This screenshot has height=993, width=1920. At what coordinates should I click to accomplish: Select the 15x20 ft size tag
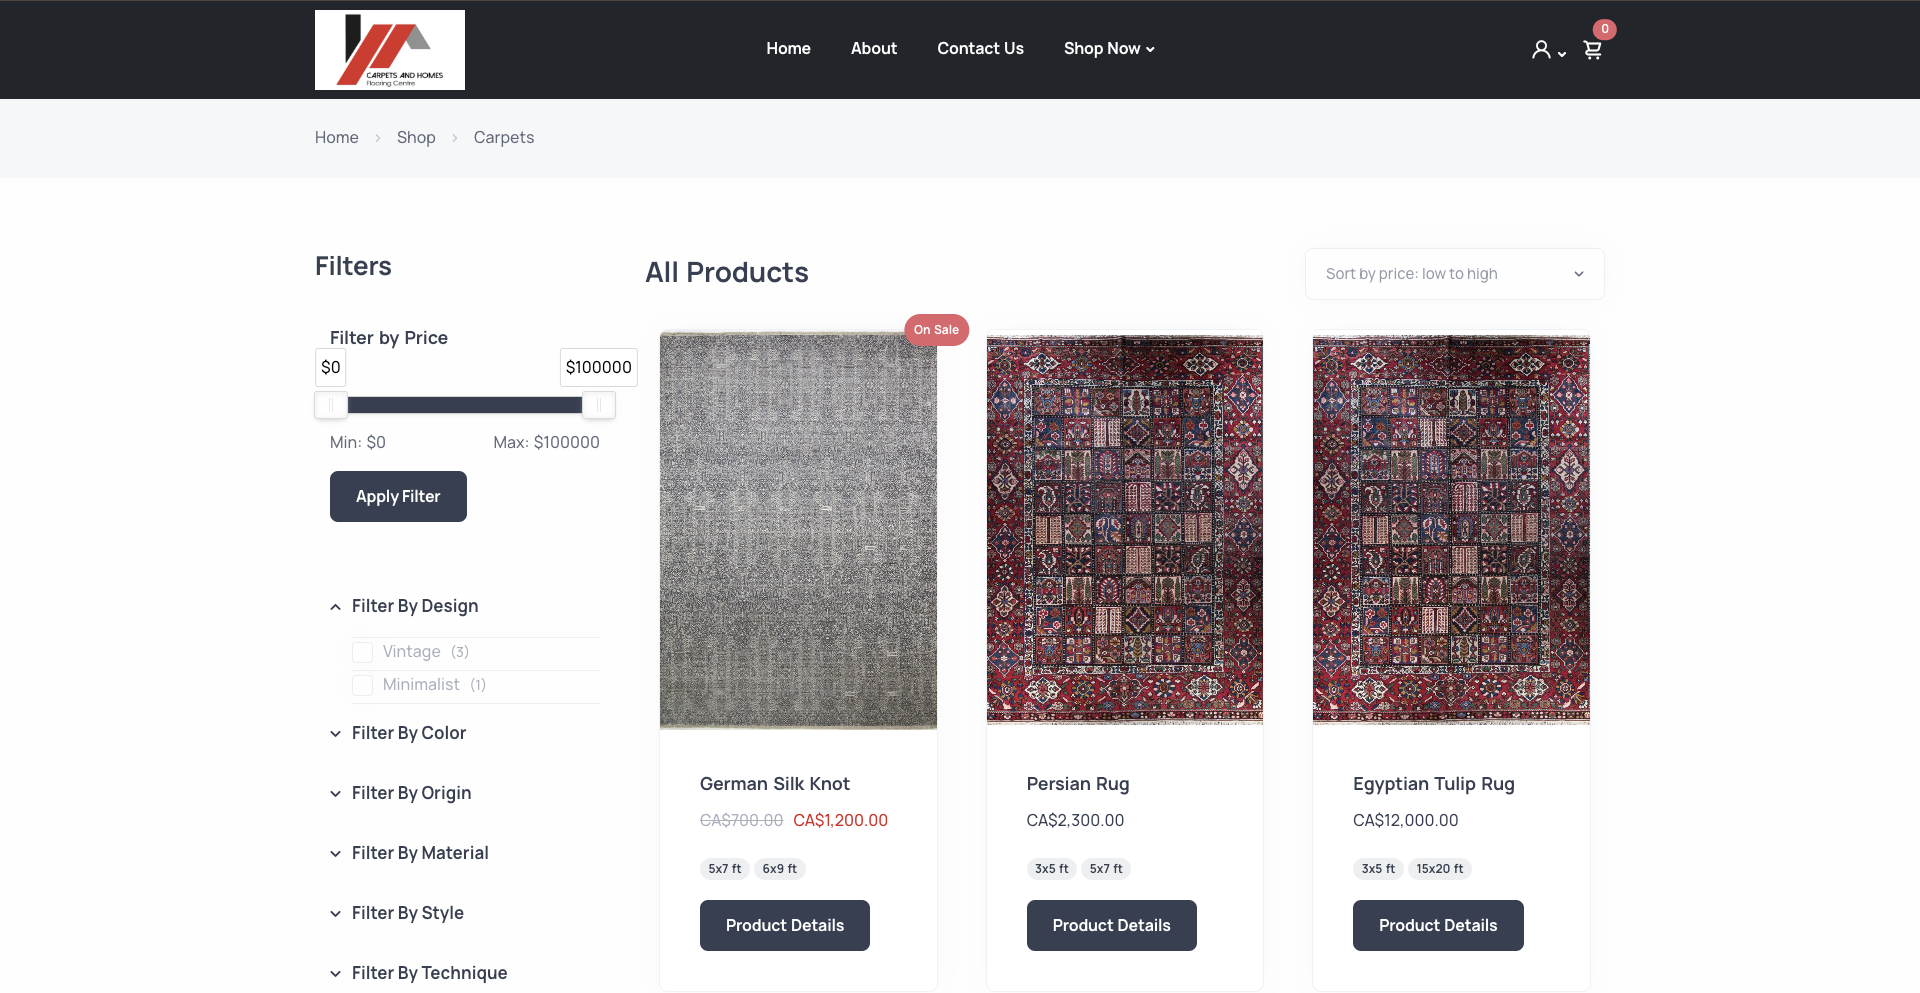(1439, 869)
